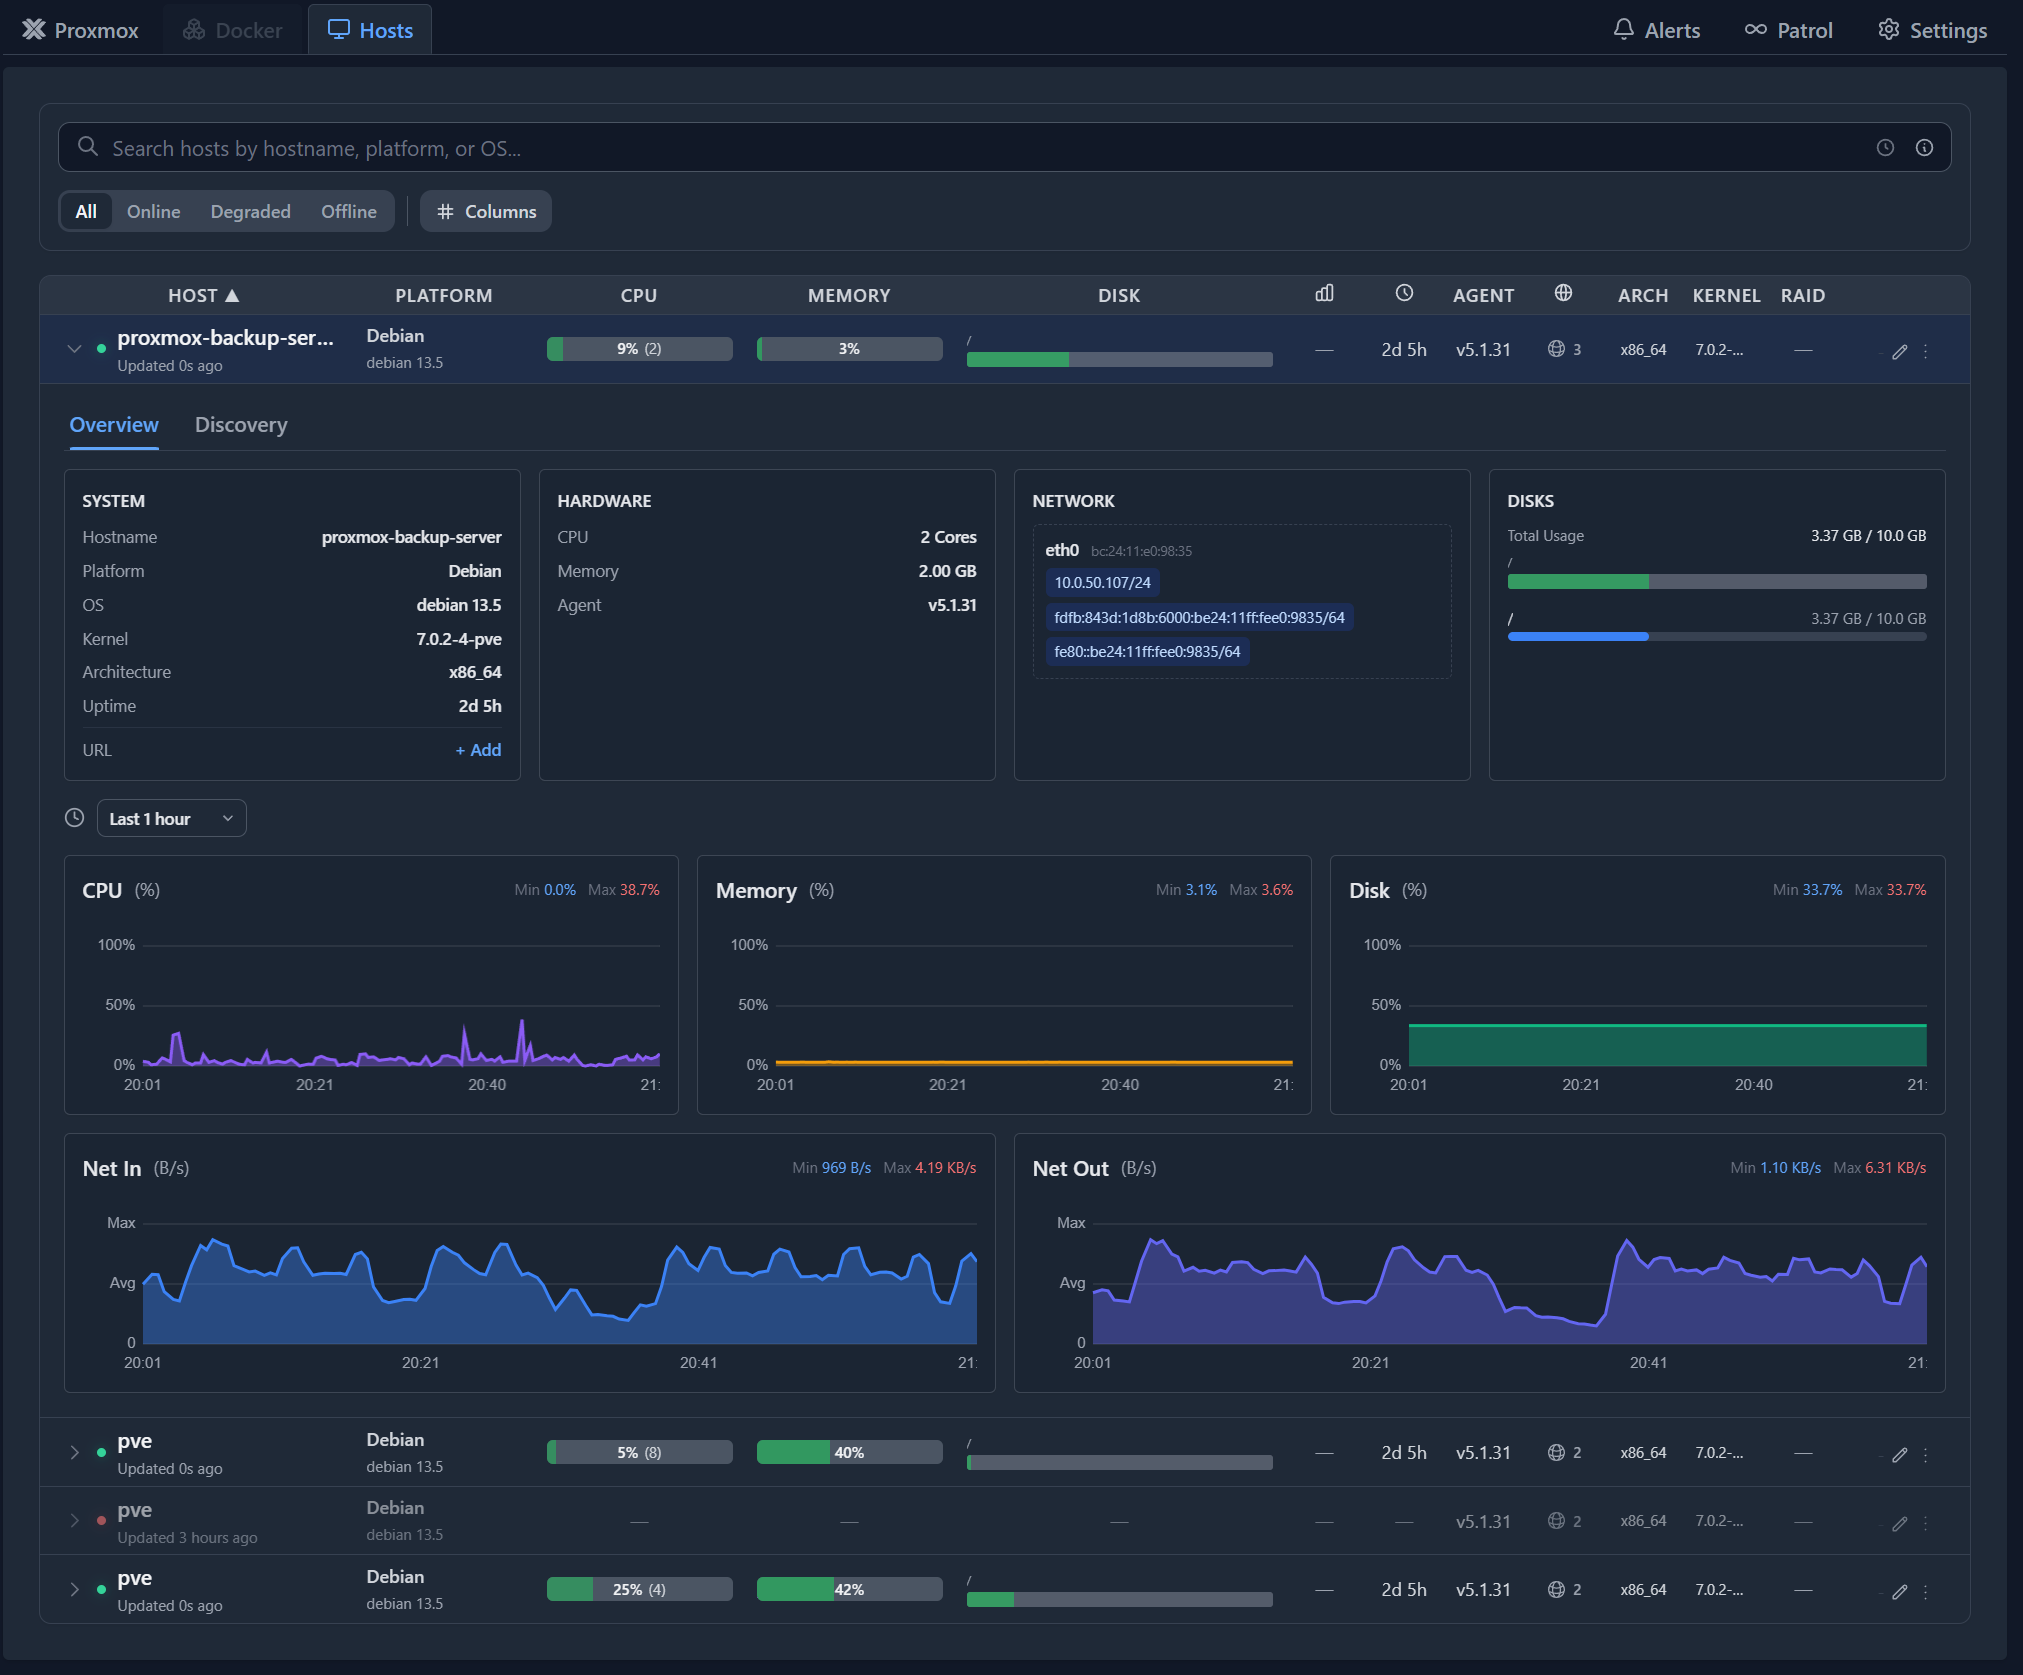The width and height of the screenshot is (2023, 1675).
Task: Click proxmox-backup-server CPU 9% bar
Action: tap(639, 349)
